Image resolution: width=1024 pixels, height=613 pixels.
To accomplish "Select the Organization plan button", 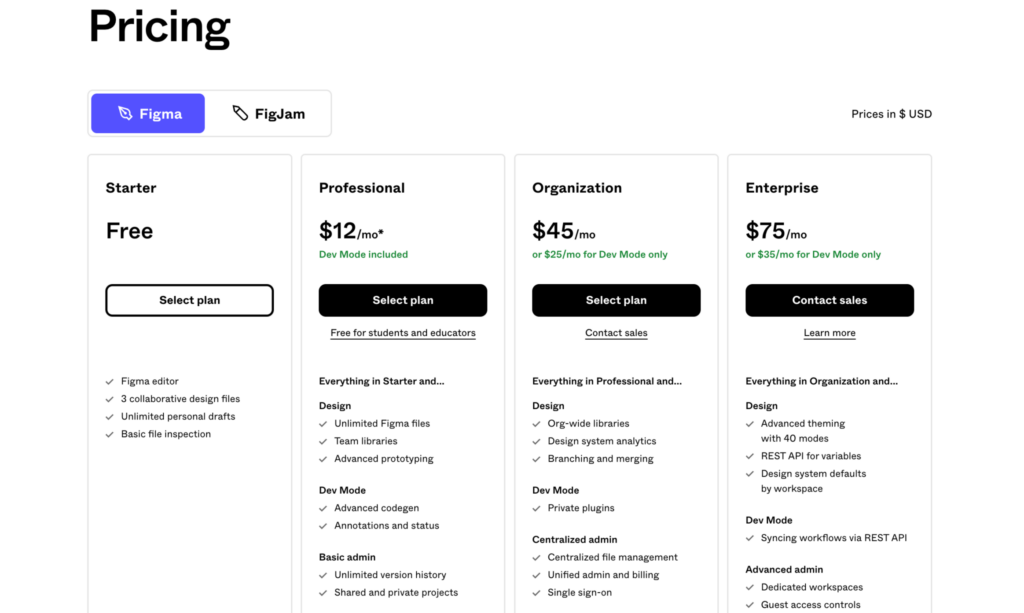I will 616,300.
